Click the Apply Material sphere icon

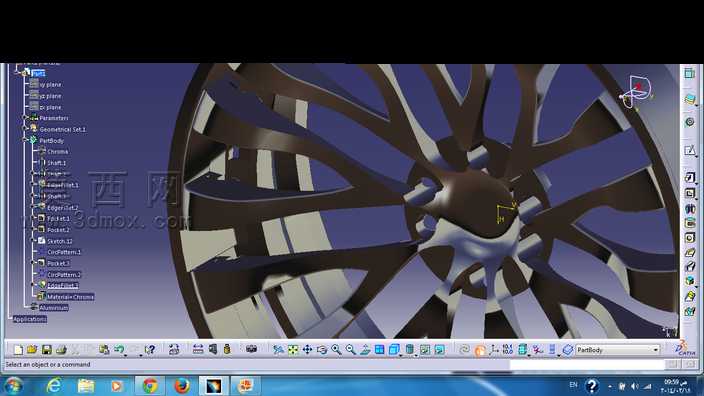(x=480, y=350)
